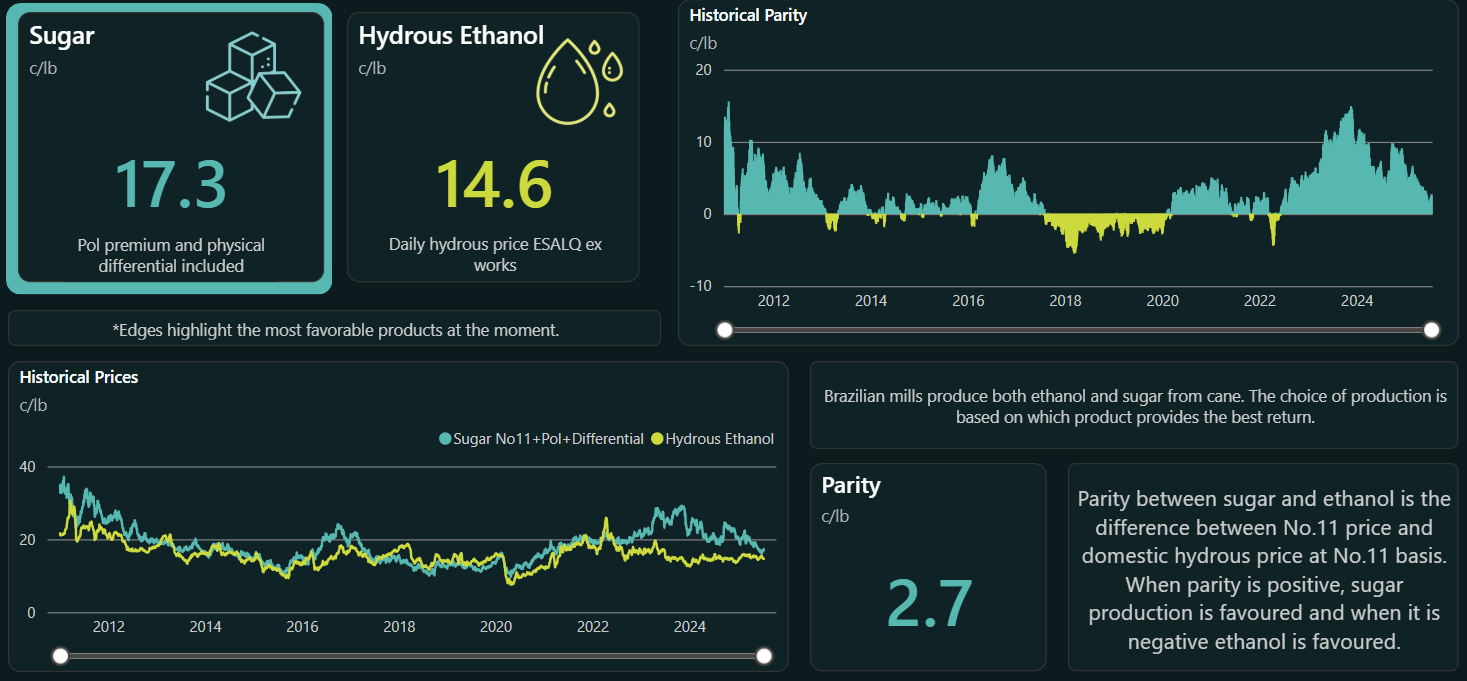The image size is (1467, 681).
Task: Click the Brazilian mills description text
Action: tap(1134, 406)
